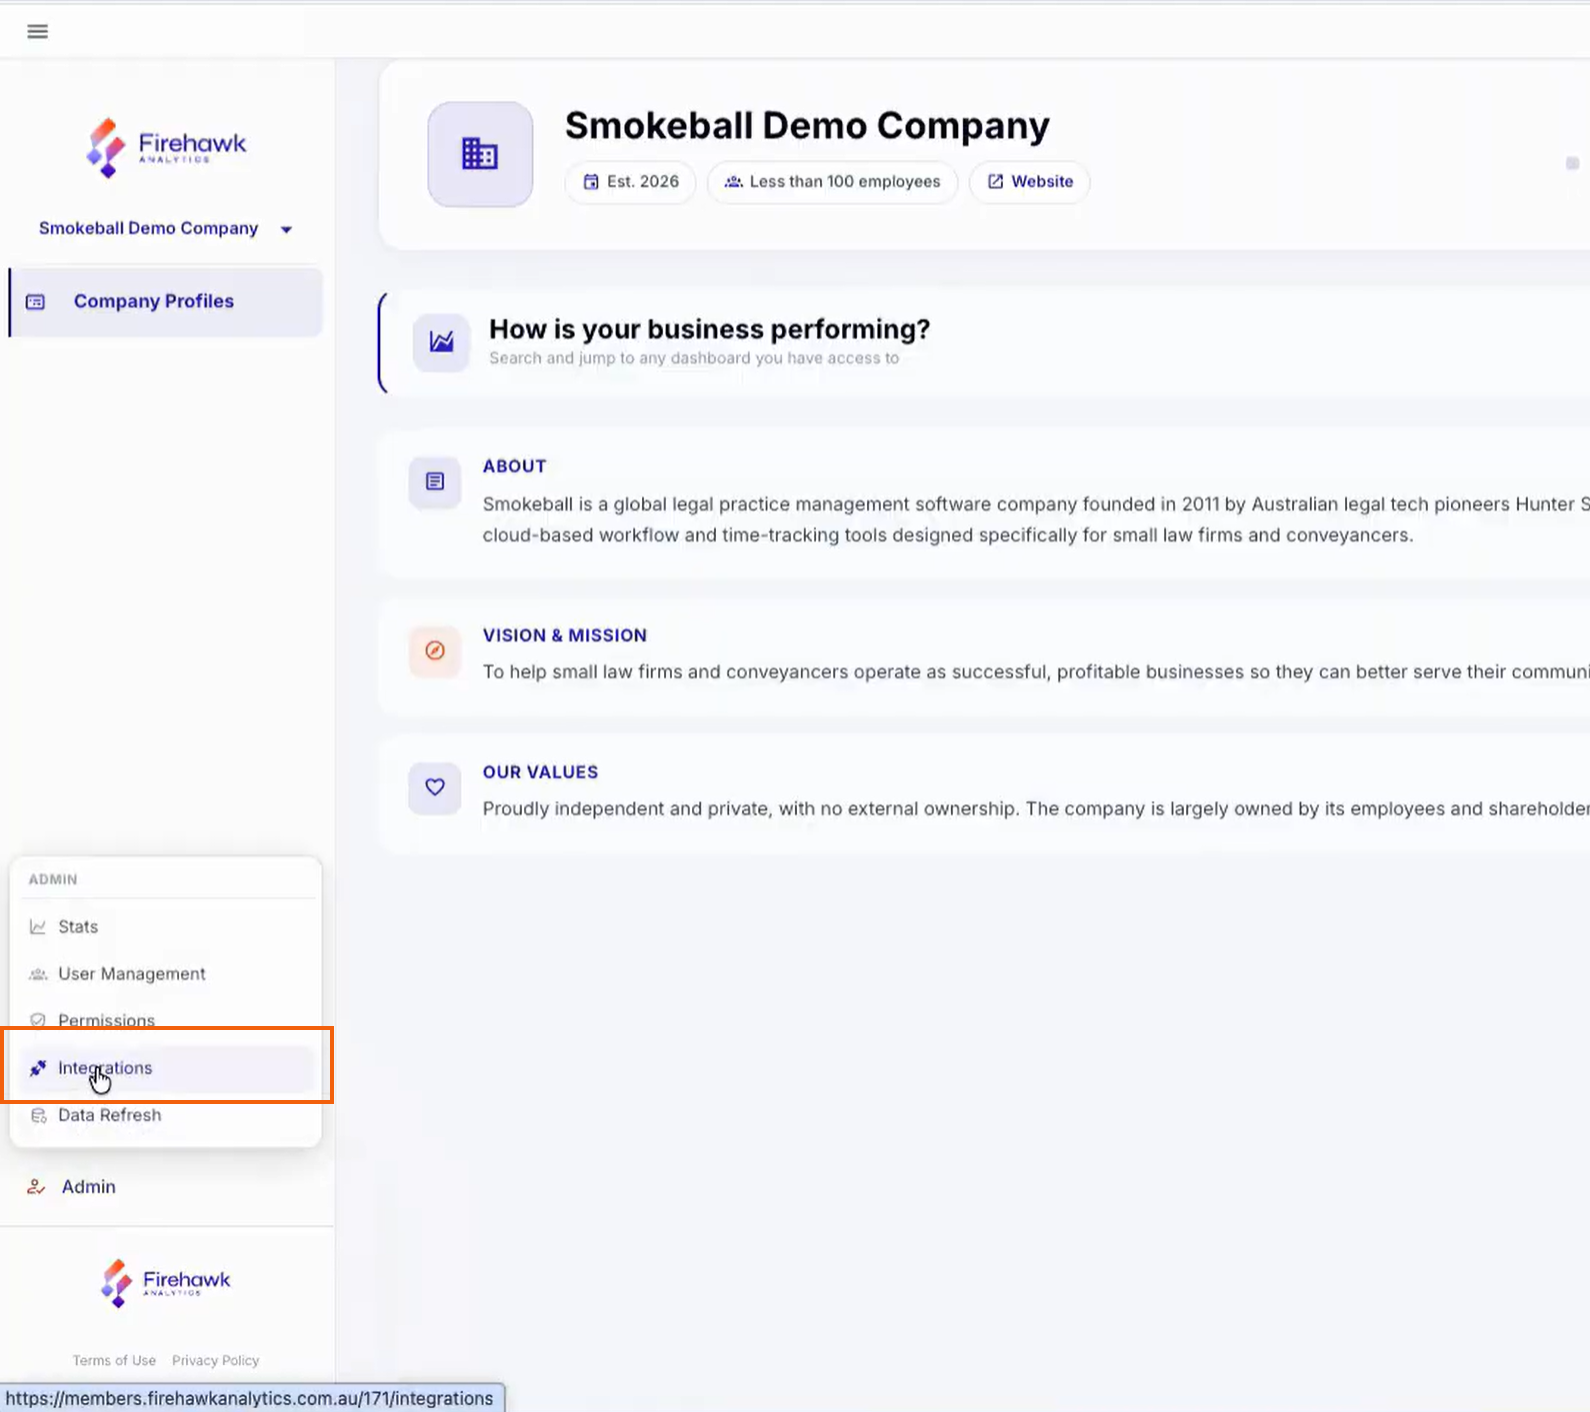Expand the Smokeball Demo Company dropdown arrow
1590x1412 pixels.
coord(287,229)
